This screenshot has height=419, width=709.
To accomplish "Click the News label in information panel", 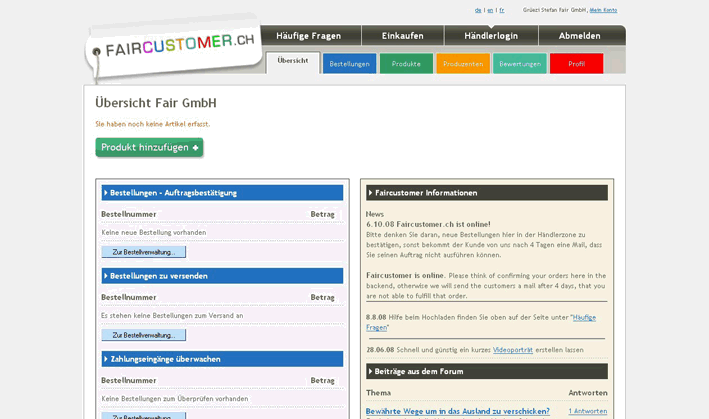I will click(x=375, y=214).
